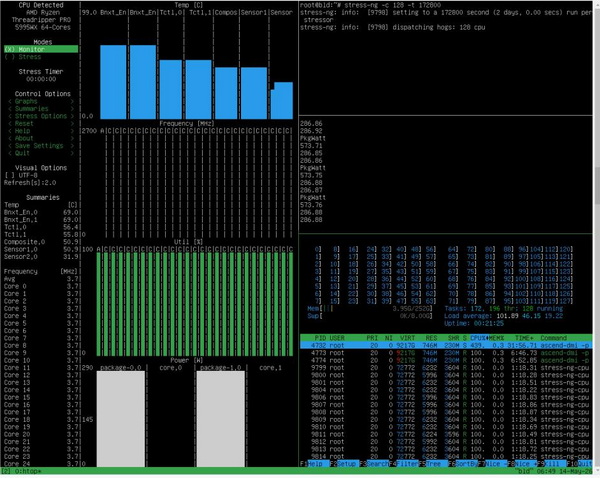Image resolution: width=600 pixels, height=478 pixels.
Task: Click F2 Setup in htop footer
Action: pyautogui.click(x=344, y=463)
